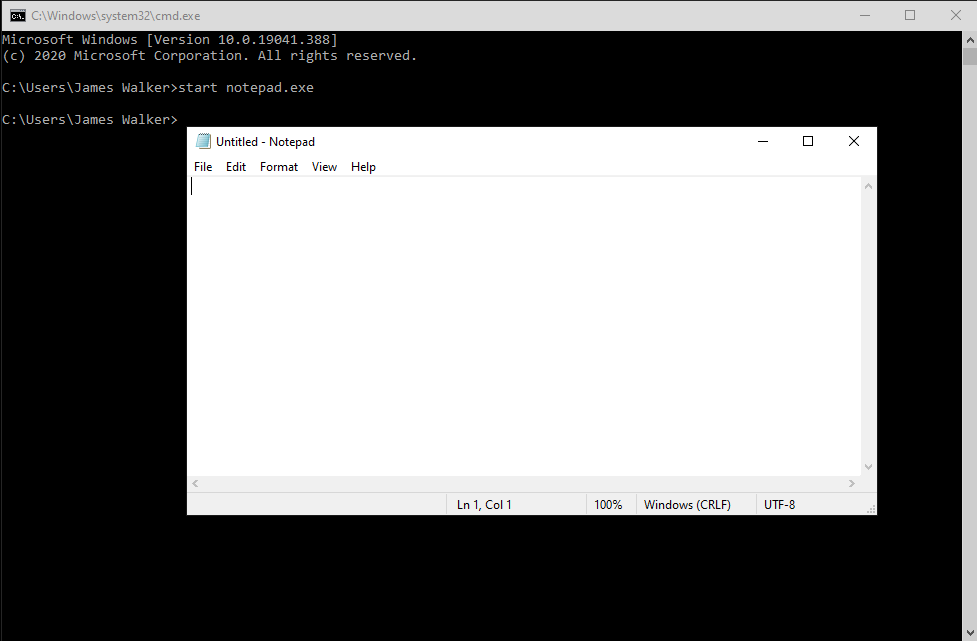
Task: Open the Edit menu in Notepad
Action: click(236, 167)
